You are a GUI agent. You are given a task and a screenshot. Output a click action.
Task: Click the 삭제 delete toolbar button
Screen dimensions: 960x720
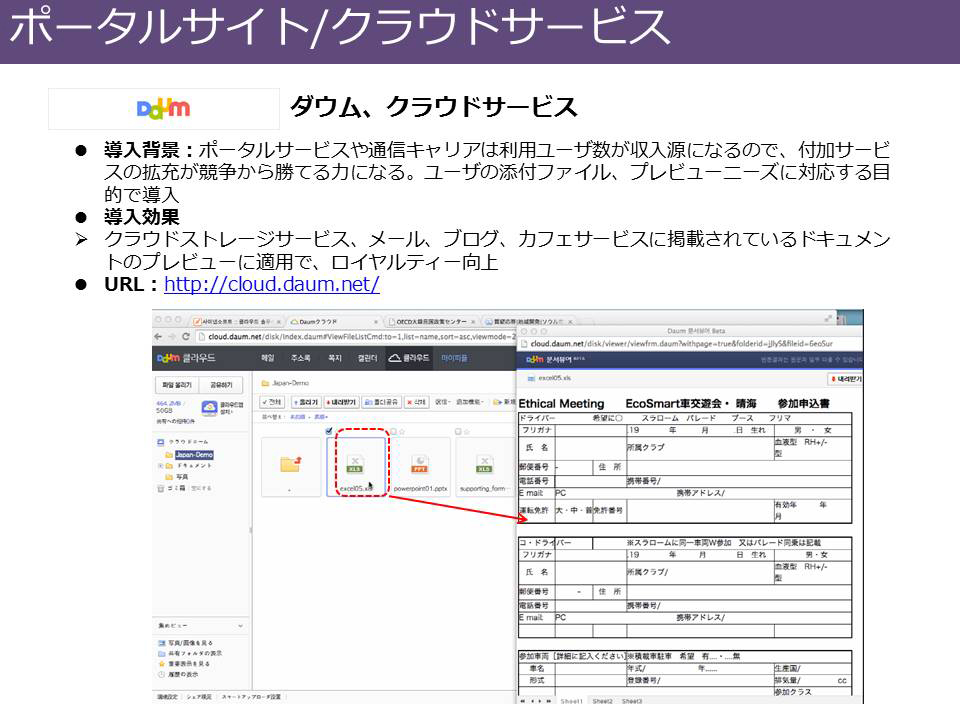point(417,402)
